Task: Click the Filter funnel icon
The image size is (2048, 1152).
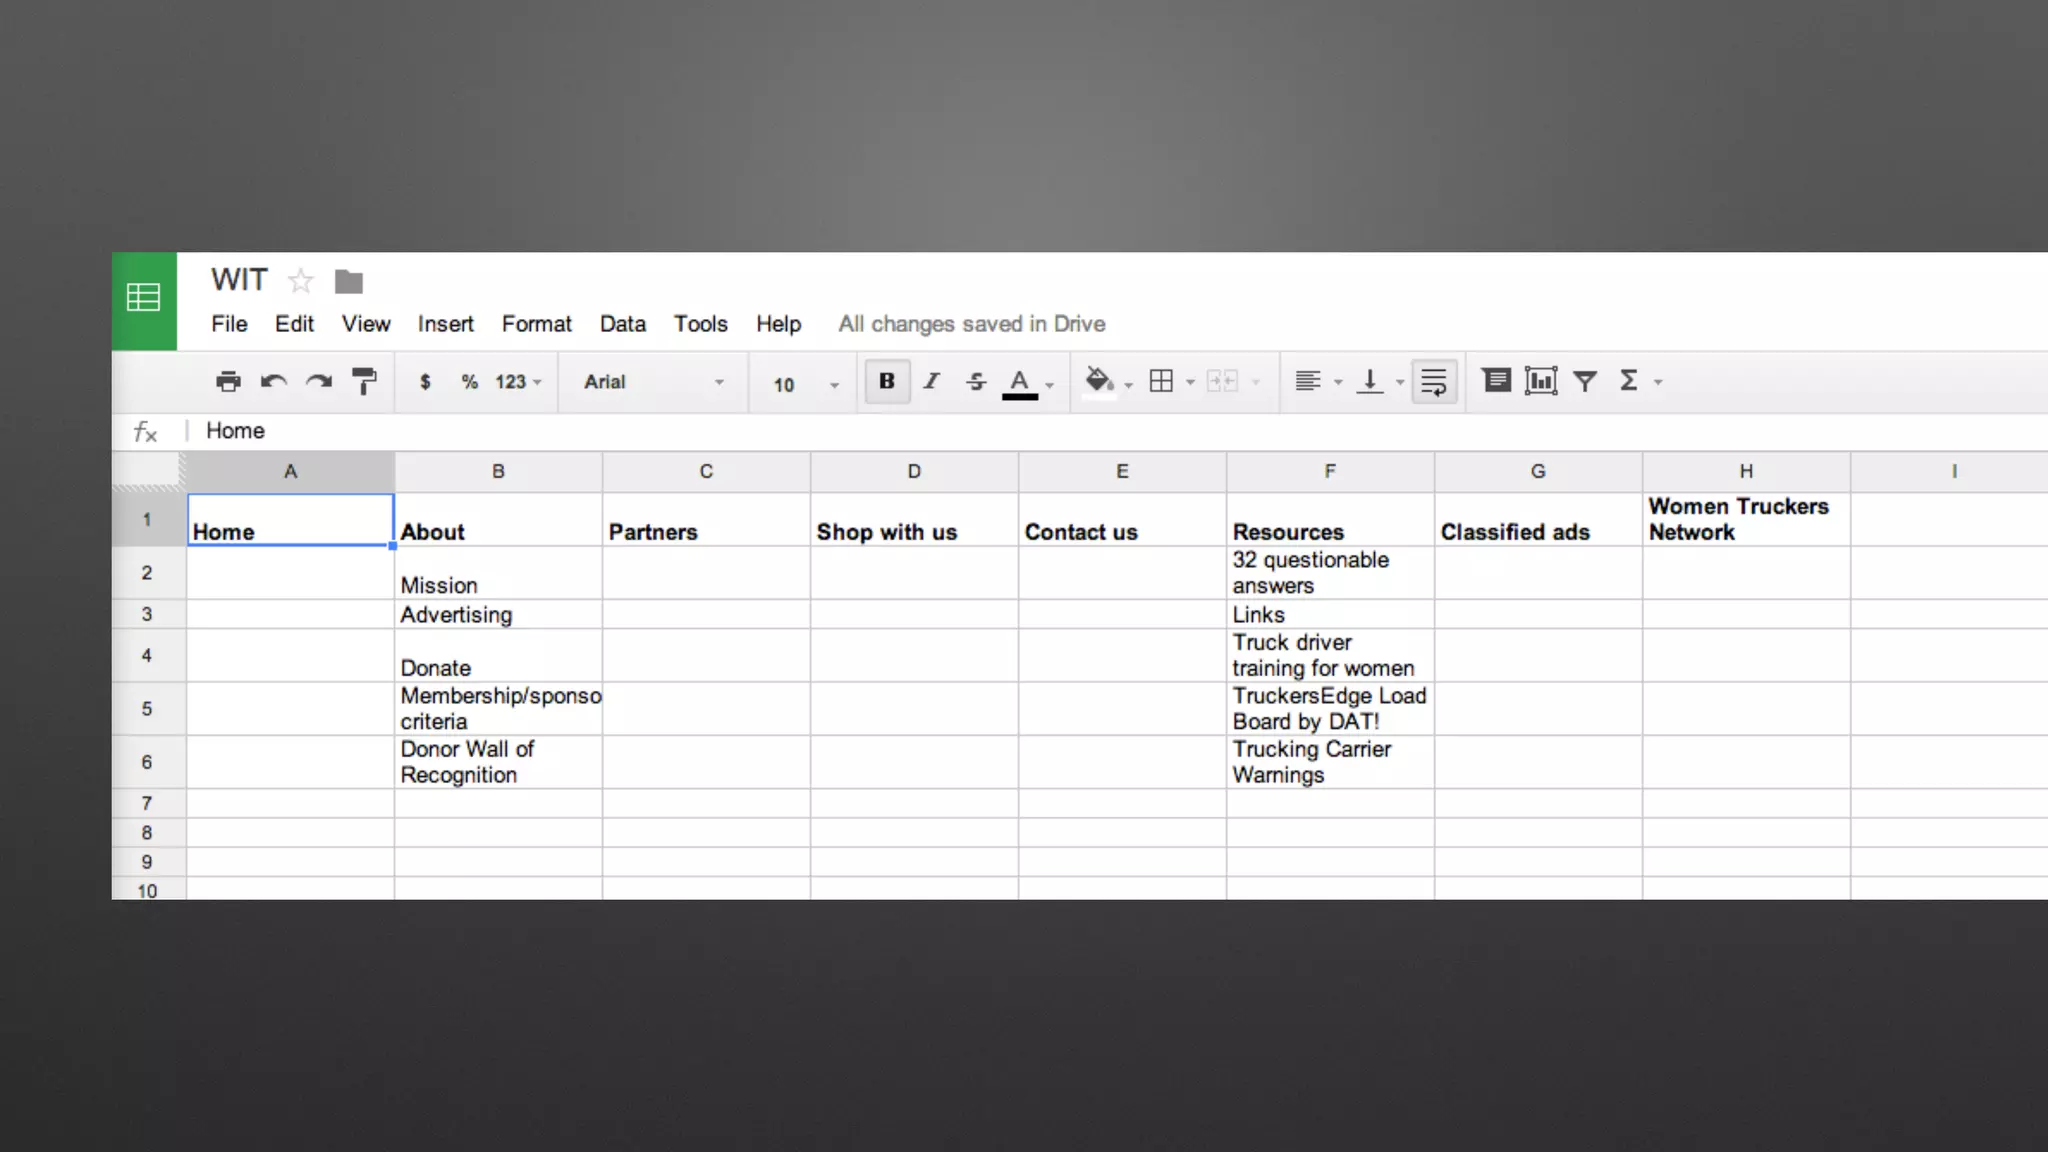Action: click(x=1585, y=381)
